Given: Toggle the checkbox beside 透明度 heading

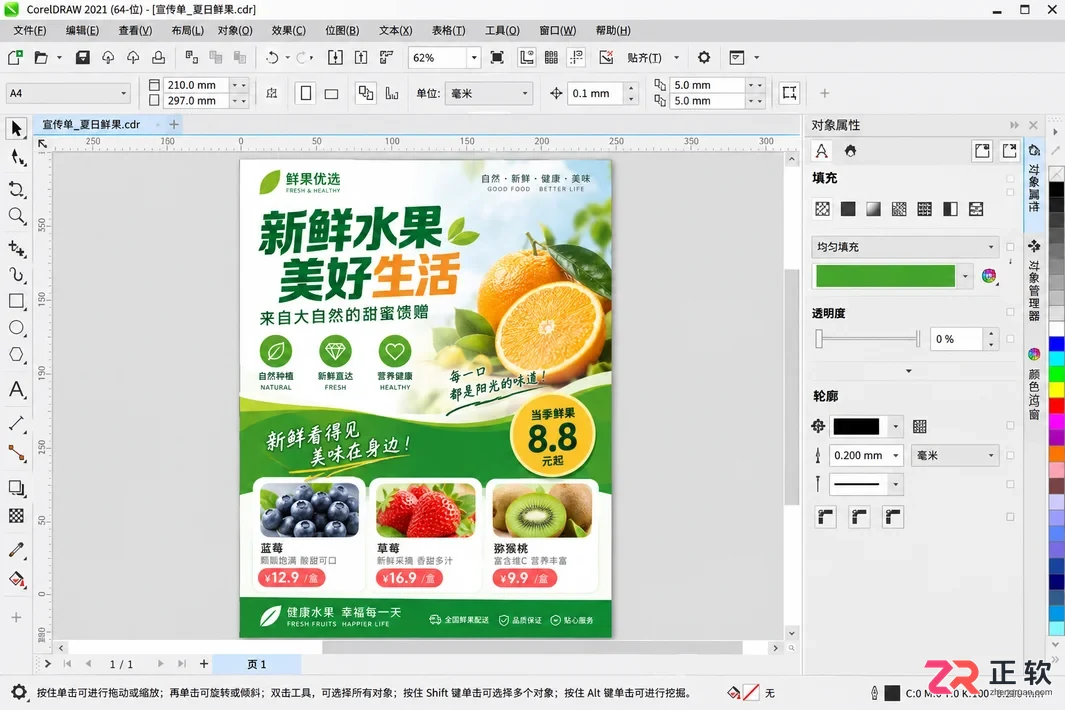Looking at the screenshot, I should [x=1010, y=312].
